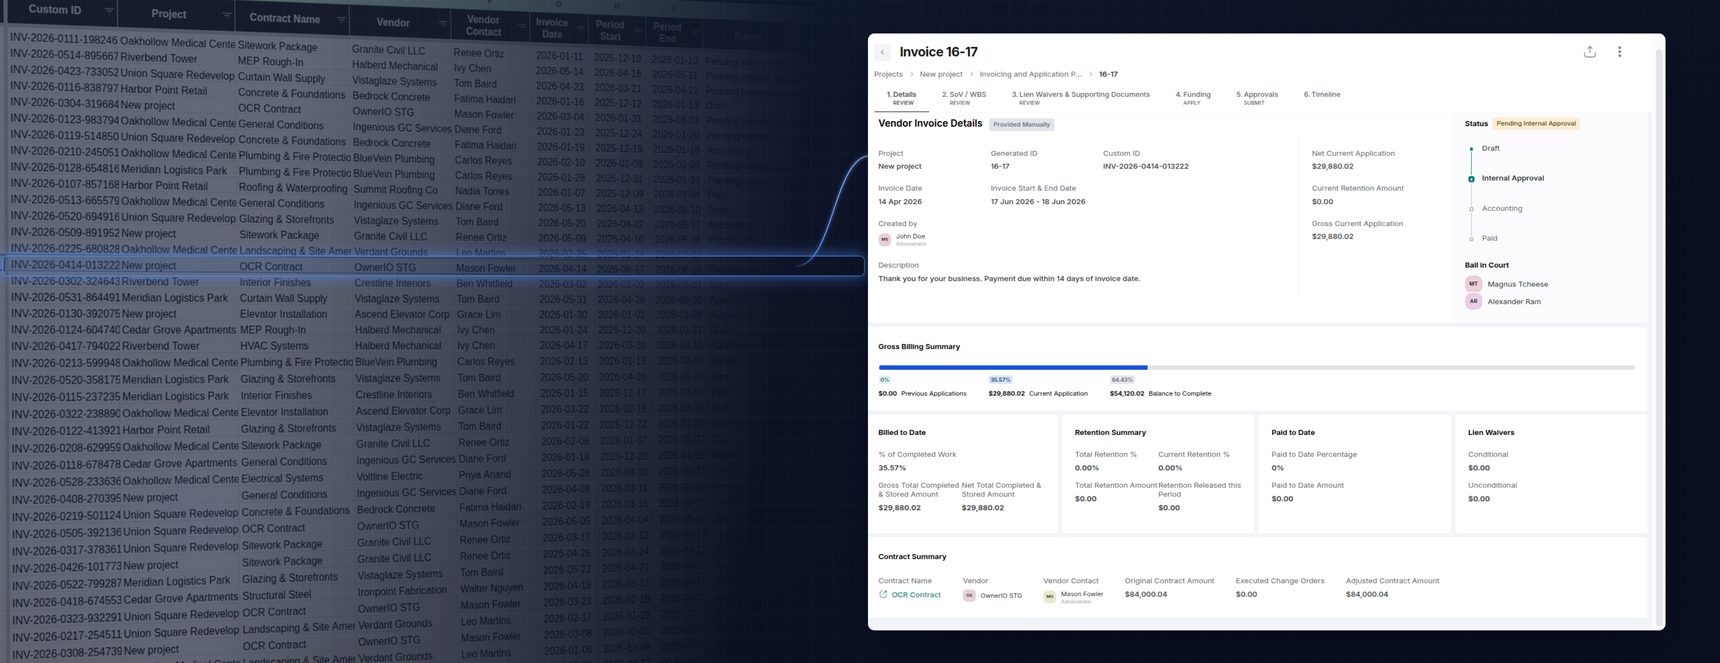Switch to the 1. Details tab
This screenshot has height=663, width=1720.
[x=902, y=98]
